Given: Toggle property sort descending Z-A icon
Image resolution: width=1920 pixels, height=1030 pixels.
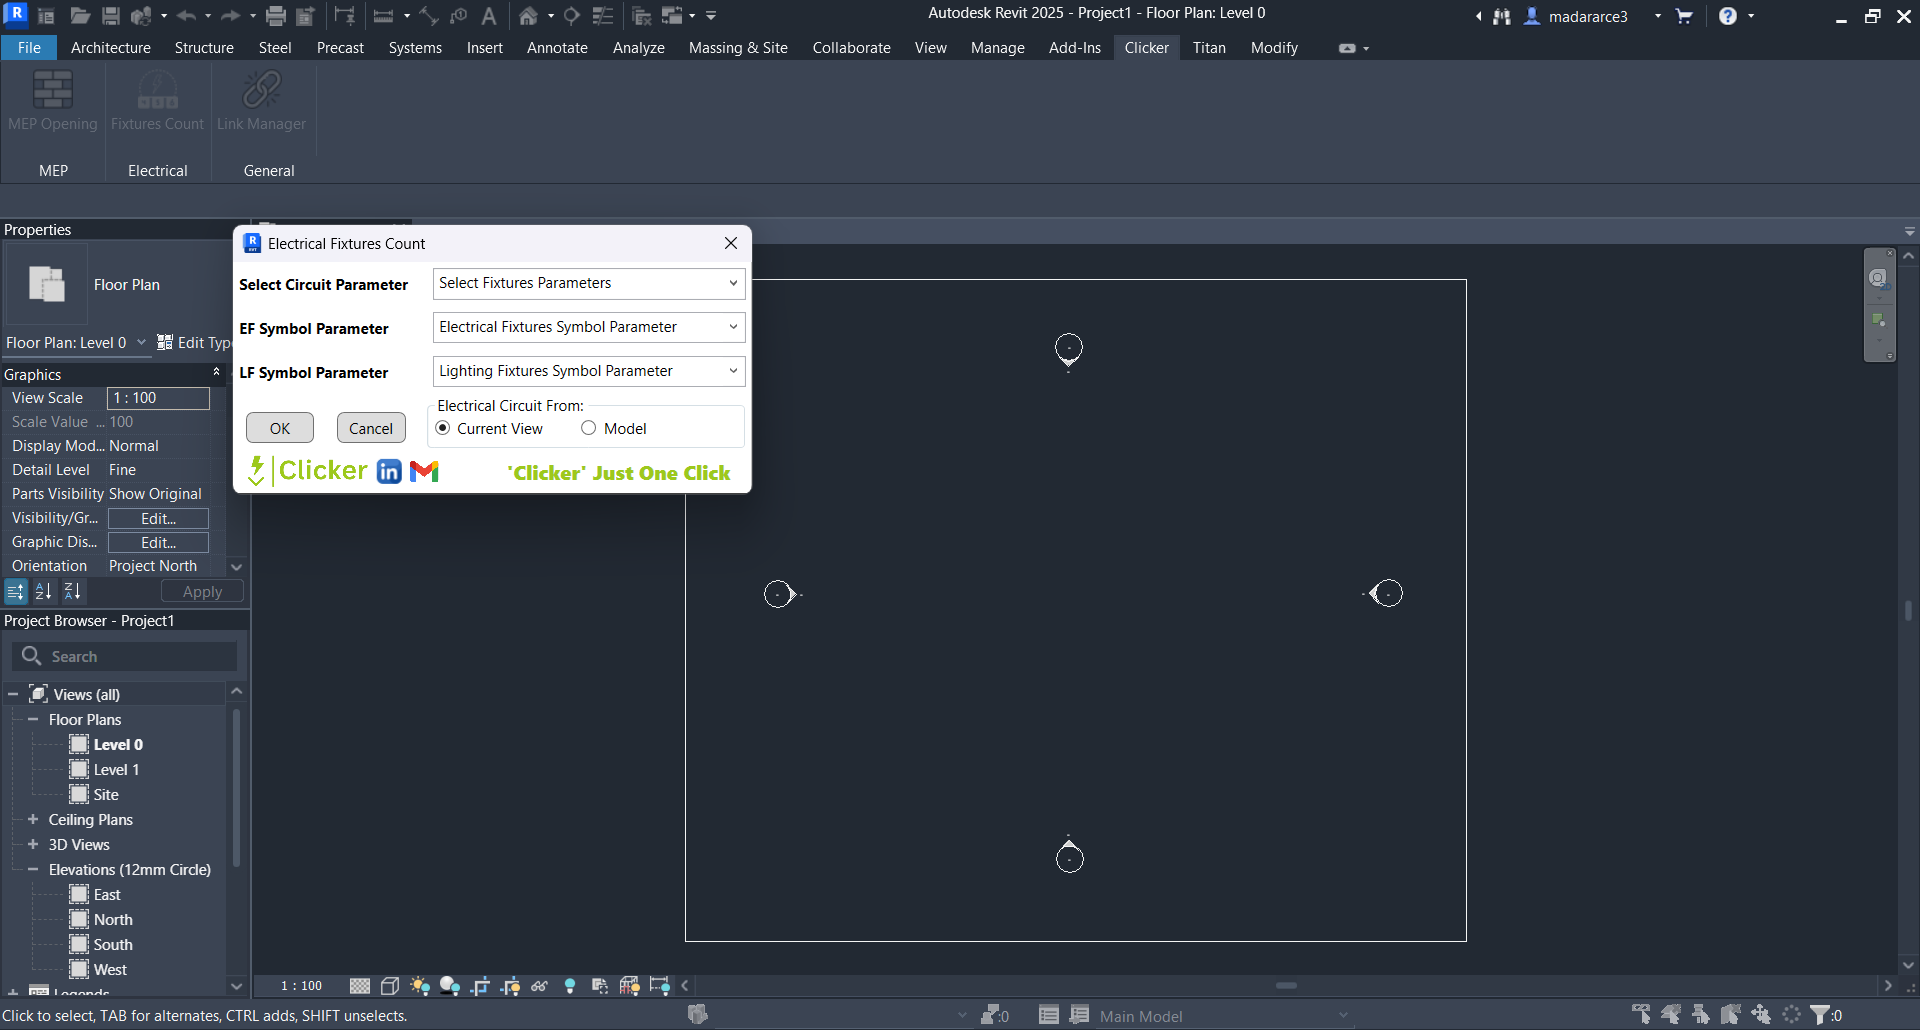Looking at the screenshot, I should [73, 592].
